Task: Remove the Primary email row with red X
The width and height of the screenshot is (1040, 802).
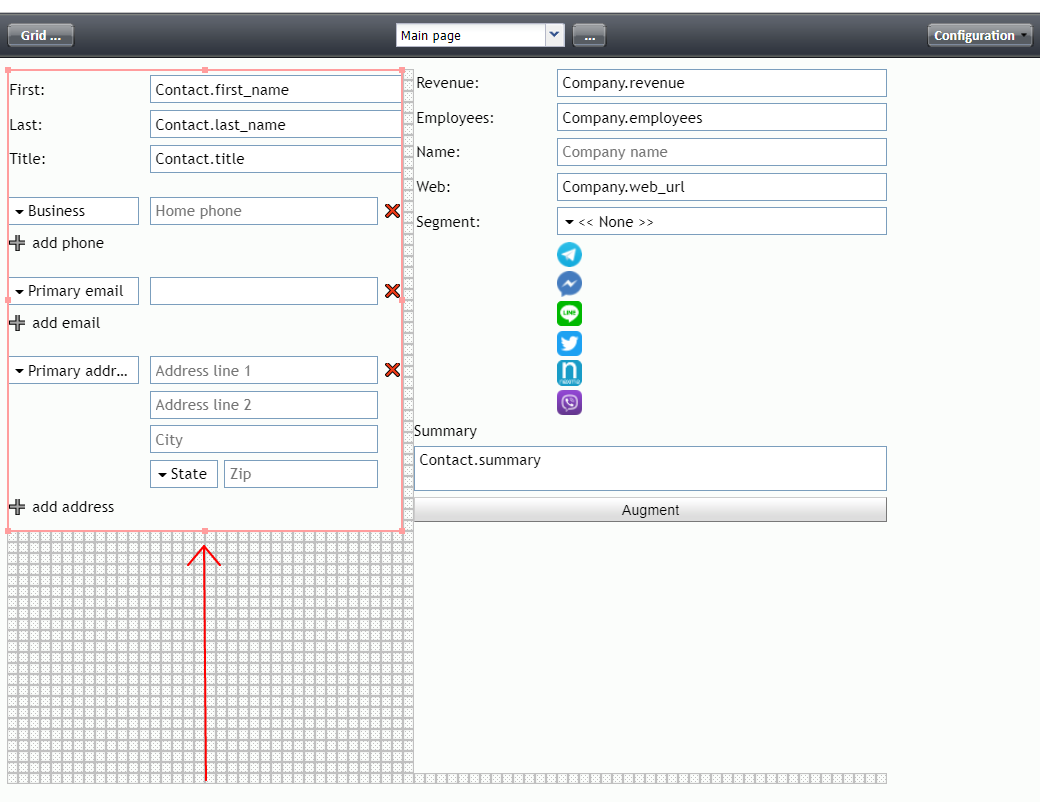Action: tap(392, 291)
